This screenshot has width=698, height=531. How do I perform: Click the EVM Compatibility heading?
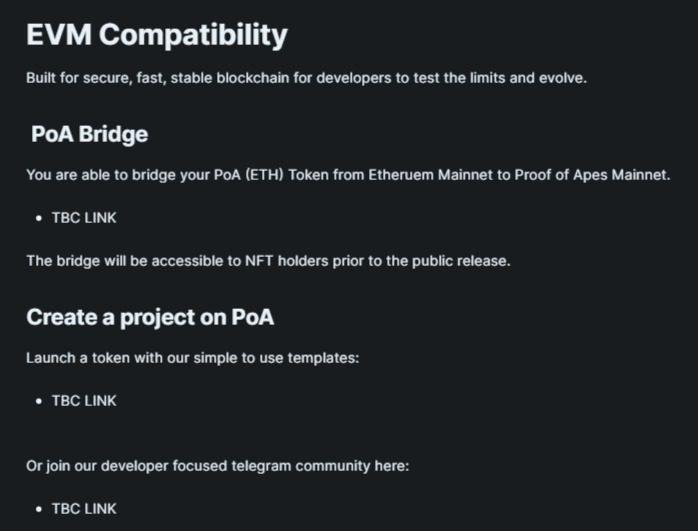click(157, 36)
